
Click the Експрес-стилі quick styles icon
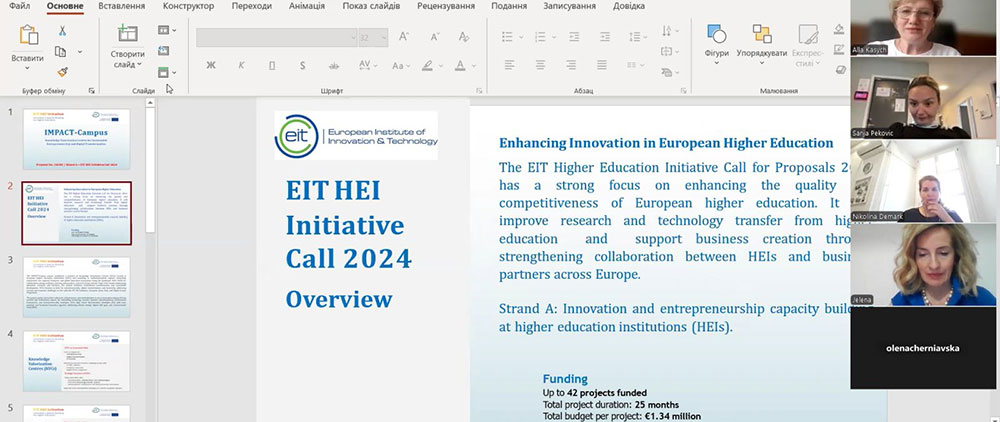coord(808,34)
